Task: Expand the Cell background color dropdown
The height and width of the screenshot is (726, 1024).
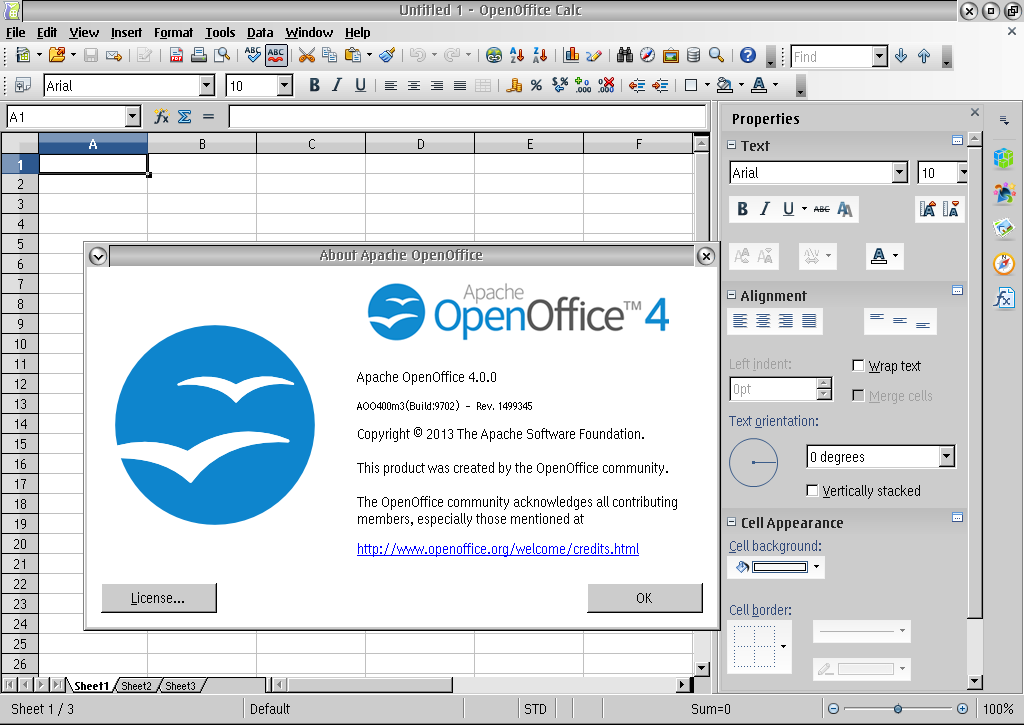Action: click(814, 566)
